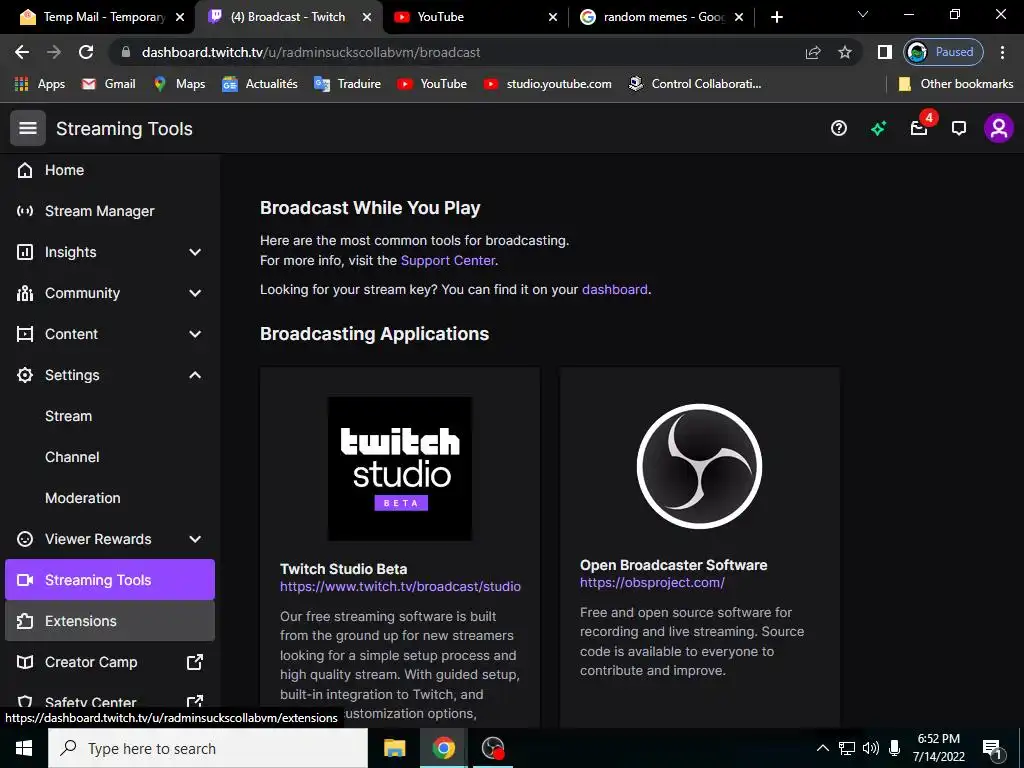Toggle Chrome side panel icon
The image size is (1024, 768).
click(x=885, y=52)
